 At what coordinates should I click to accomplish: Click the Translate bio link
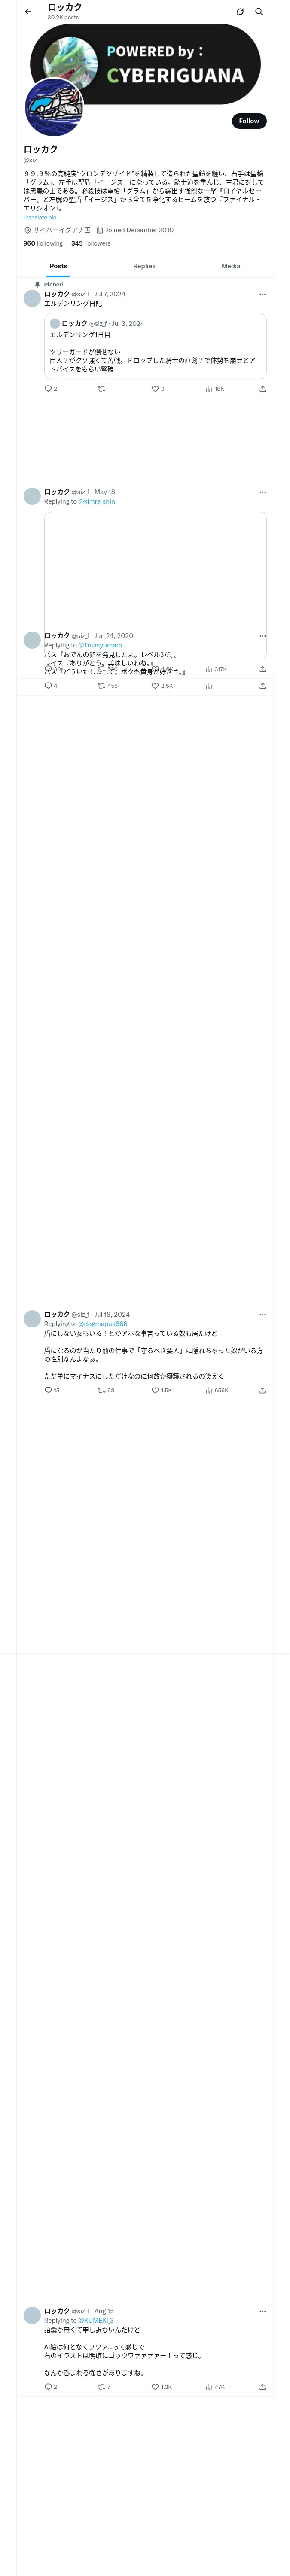40,217
